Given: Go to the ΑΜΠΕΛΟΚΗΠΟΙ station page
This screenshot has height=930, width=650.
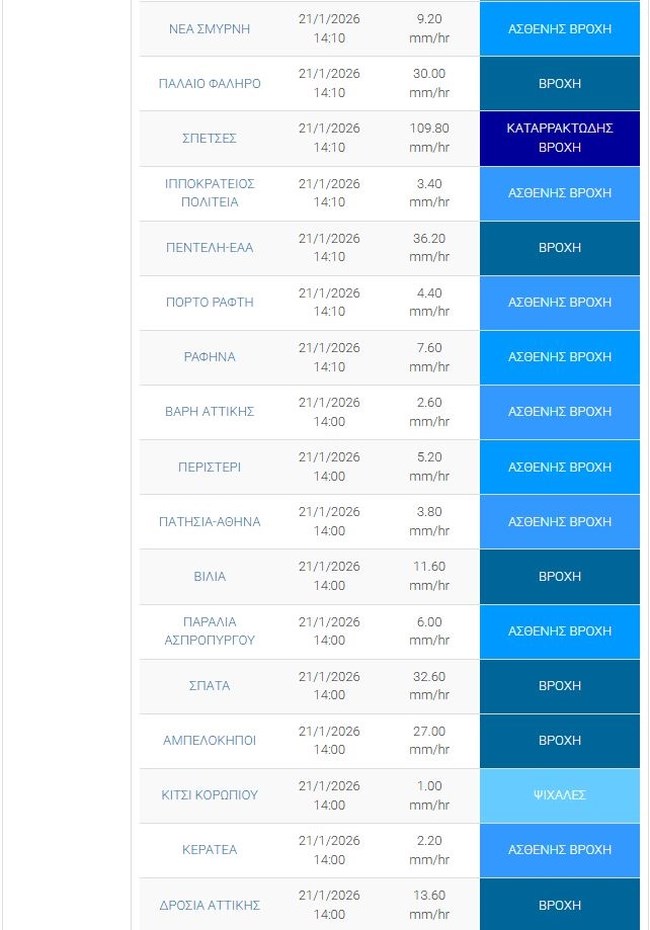Looking at the screenshot, I should click(209, 741).
